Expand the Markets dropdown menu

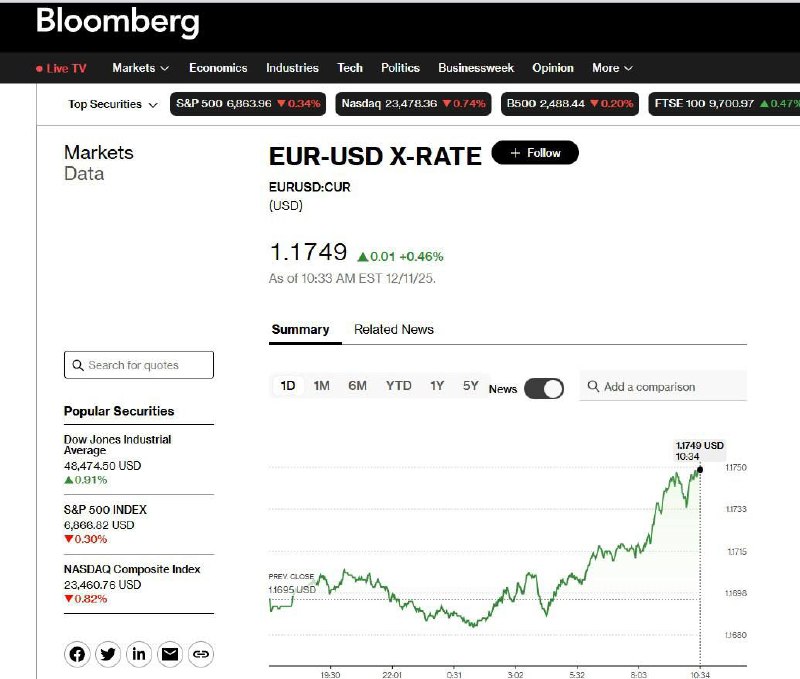140,68
